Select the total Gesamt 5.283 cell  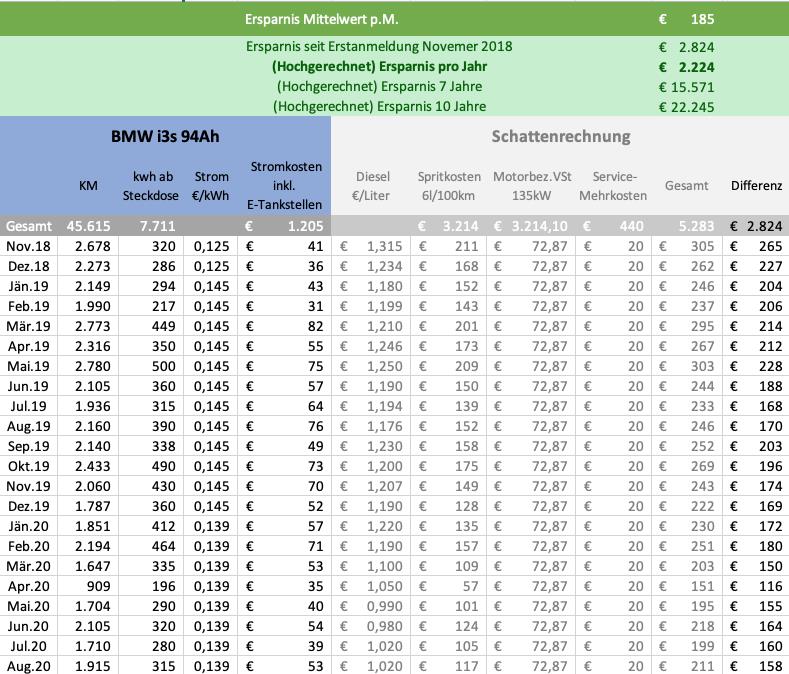coord(696,226)
